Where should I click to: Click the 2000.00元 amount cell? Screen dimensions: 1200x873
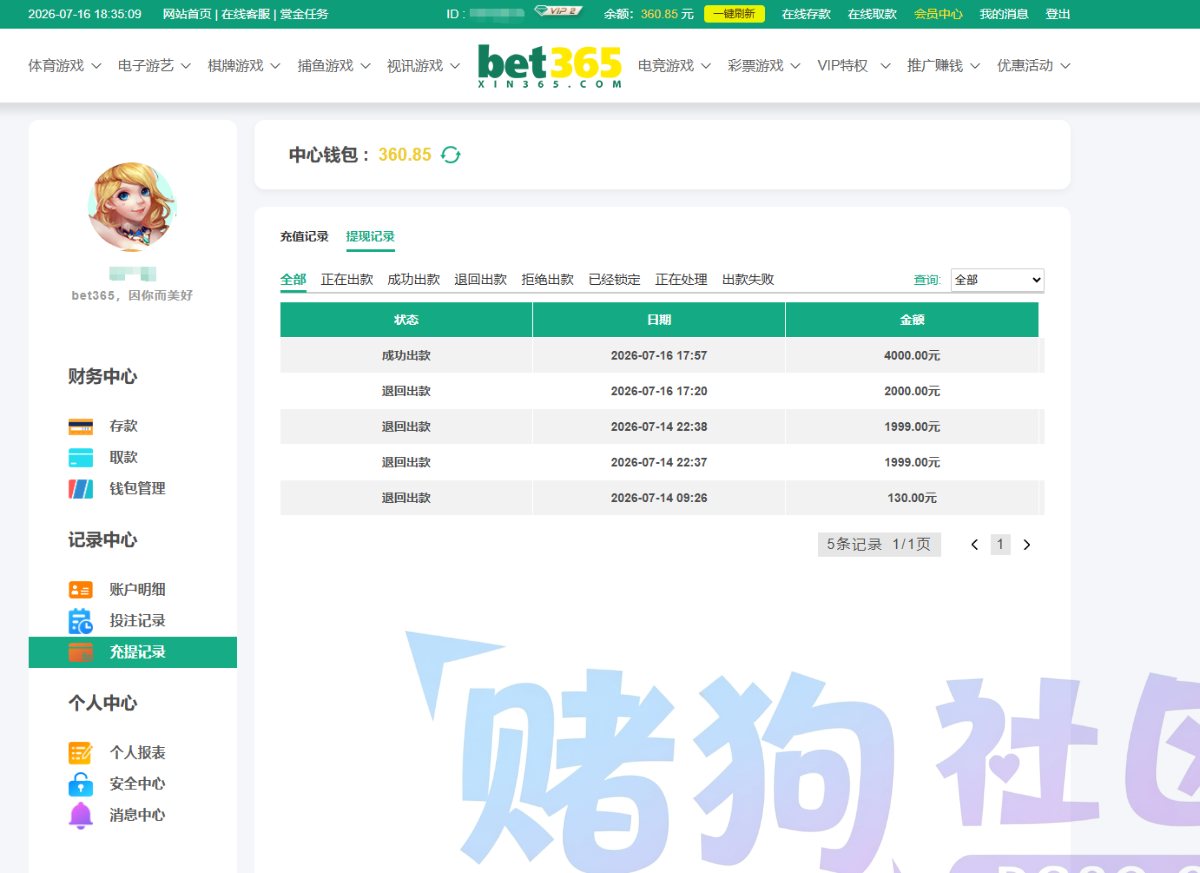pos(912,391)
